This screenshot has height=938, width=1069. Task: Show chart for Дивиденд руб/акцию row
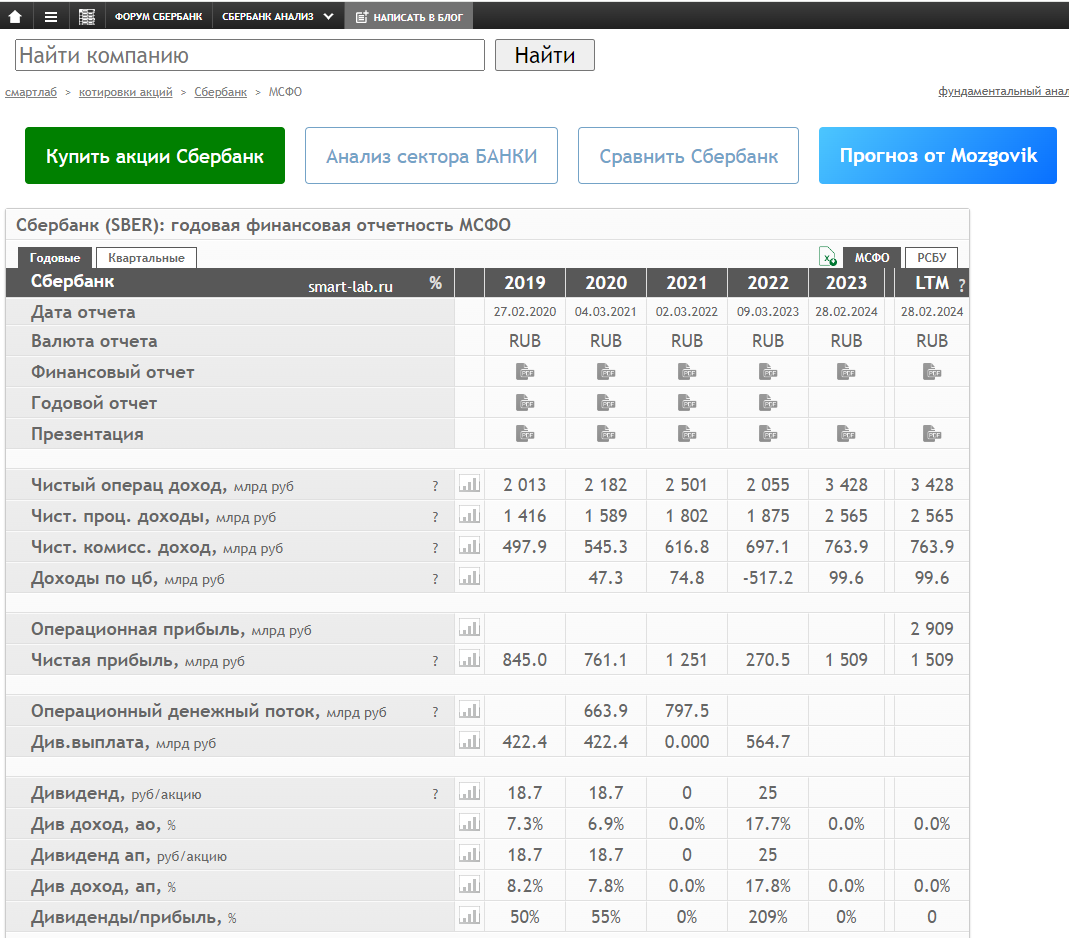(x=470, y=792)
